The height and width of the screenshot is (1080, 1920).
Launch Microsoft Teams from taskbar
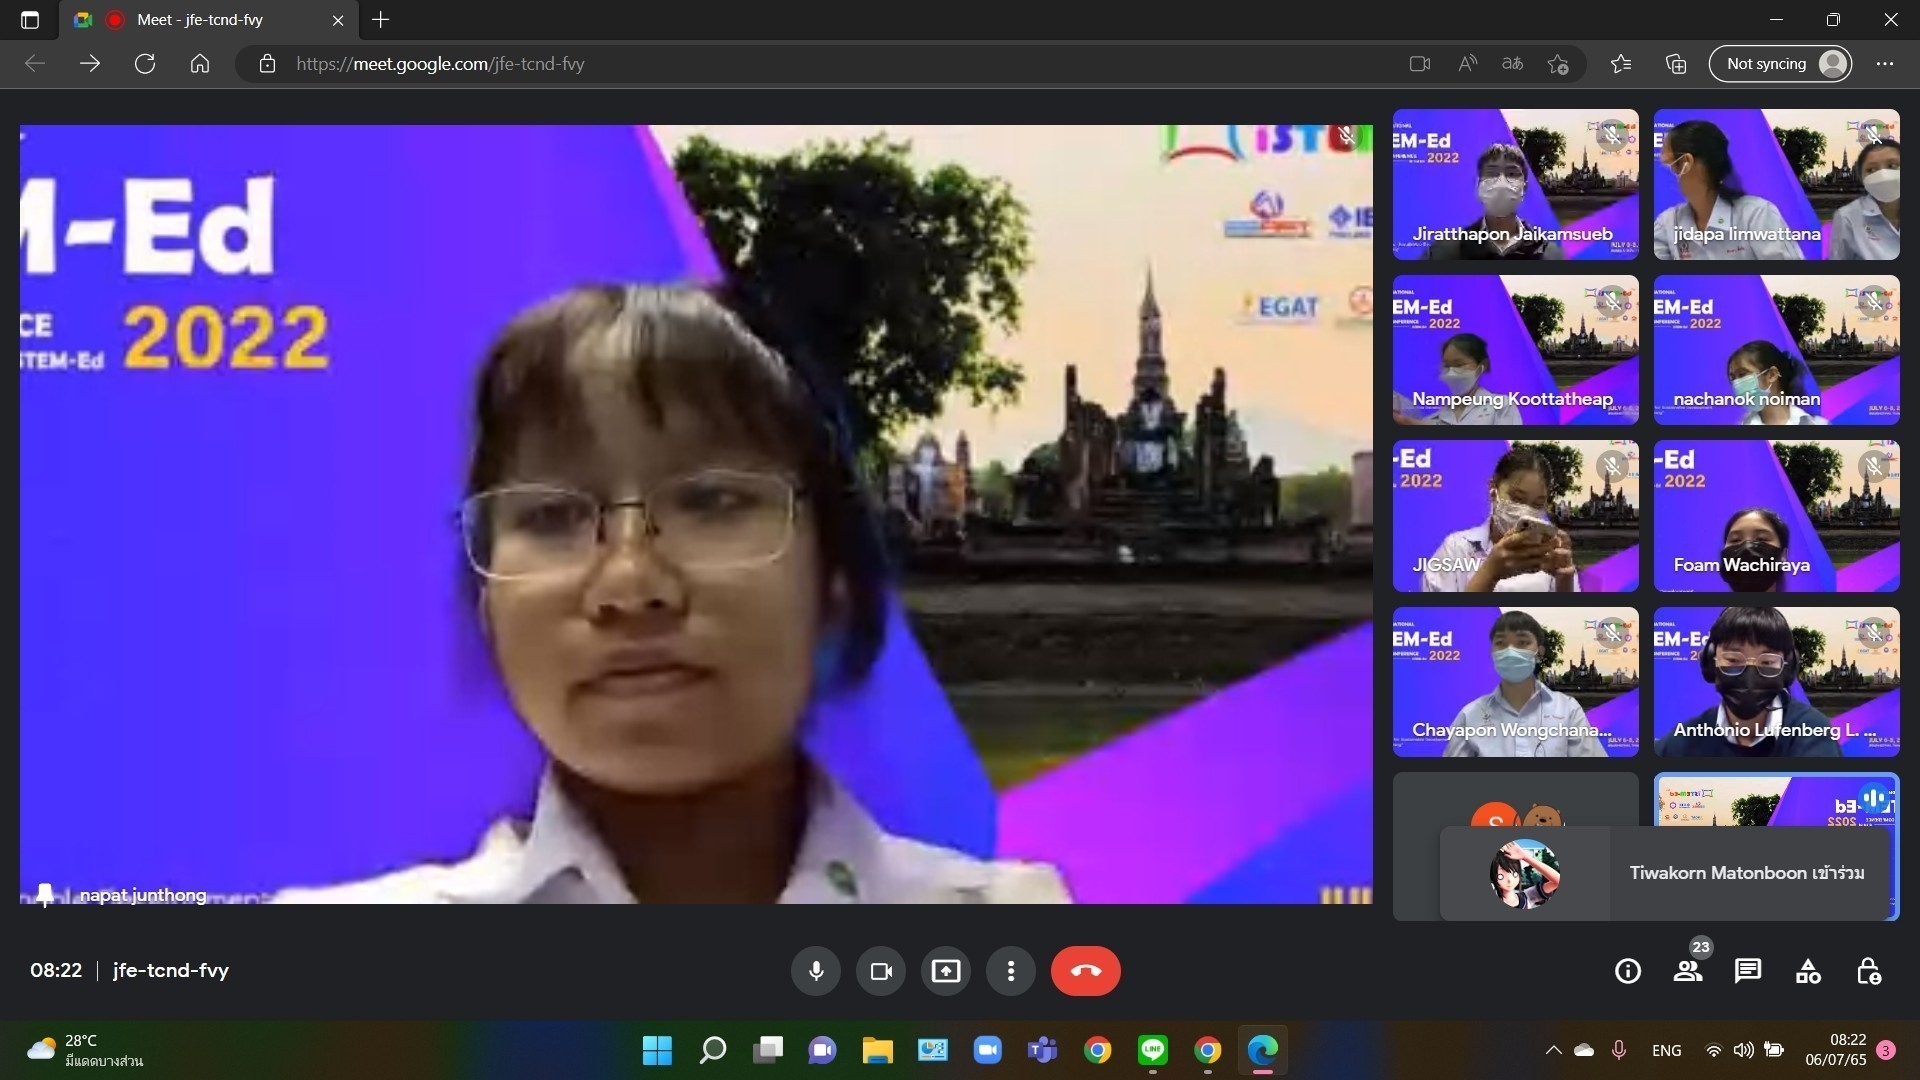1042,1050
